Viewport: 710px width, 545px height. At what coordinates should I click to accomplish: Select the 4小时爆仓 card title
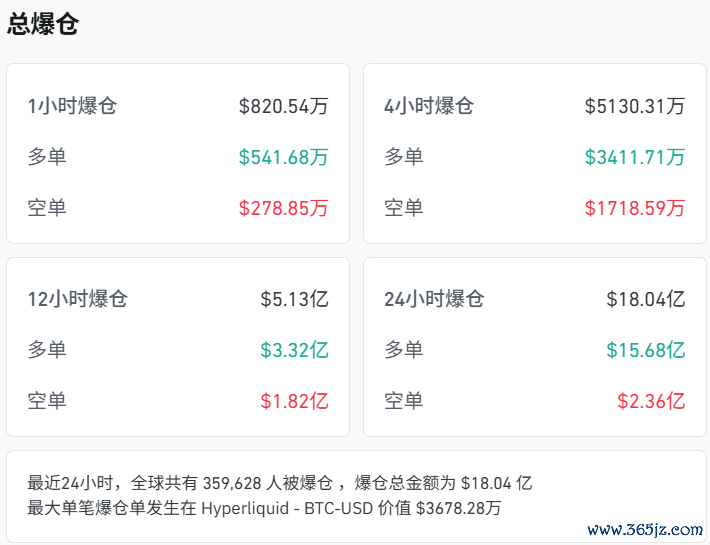[429, 106]
